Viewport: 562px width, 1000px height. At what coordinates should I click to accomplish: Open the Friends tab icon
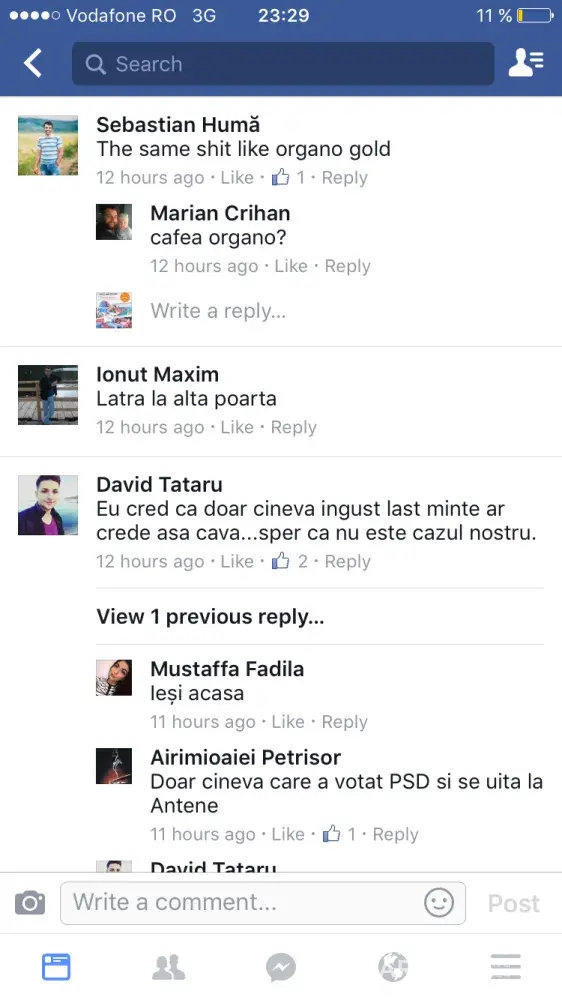tap(168, 967)
